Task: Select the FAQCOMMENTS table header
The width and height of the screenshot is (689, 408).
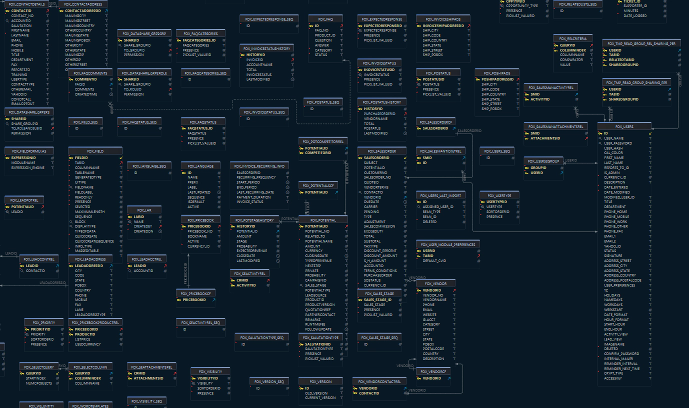Action: [90, 73]
